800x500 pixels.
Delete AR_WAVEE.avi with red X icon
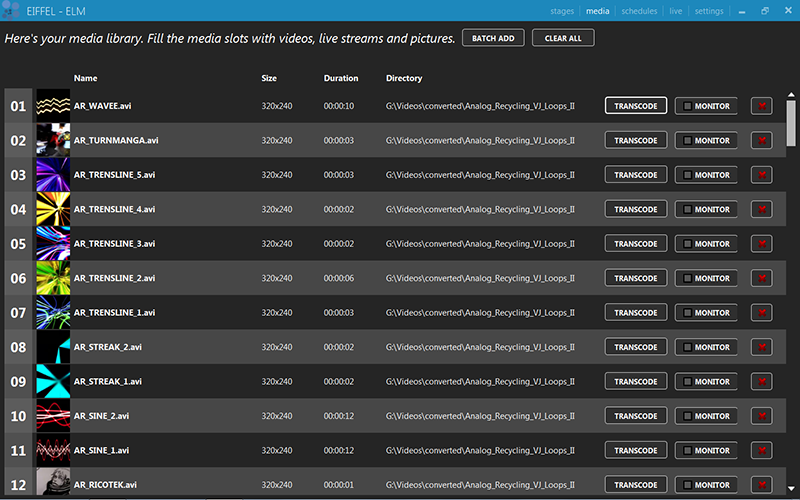pos(761,106)
